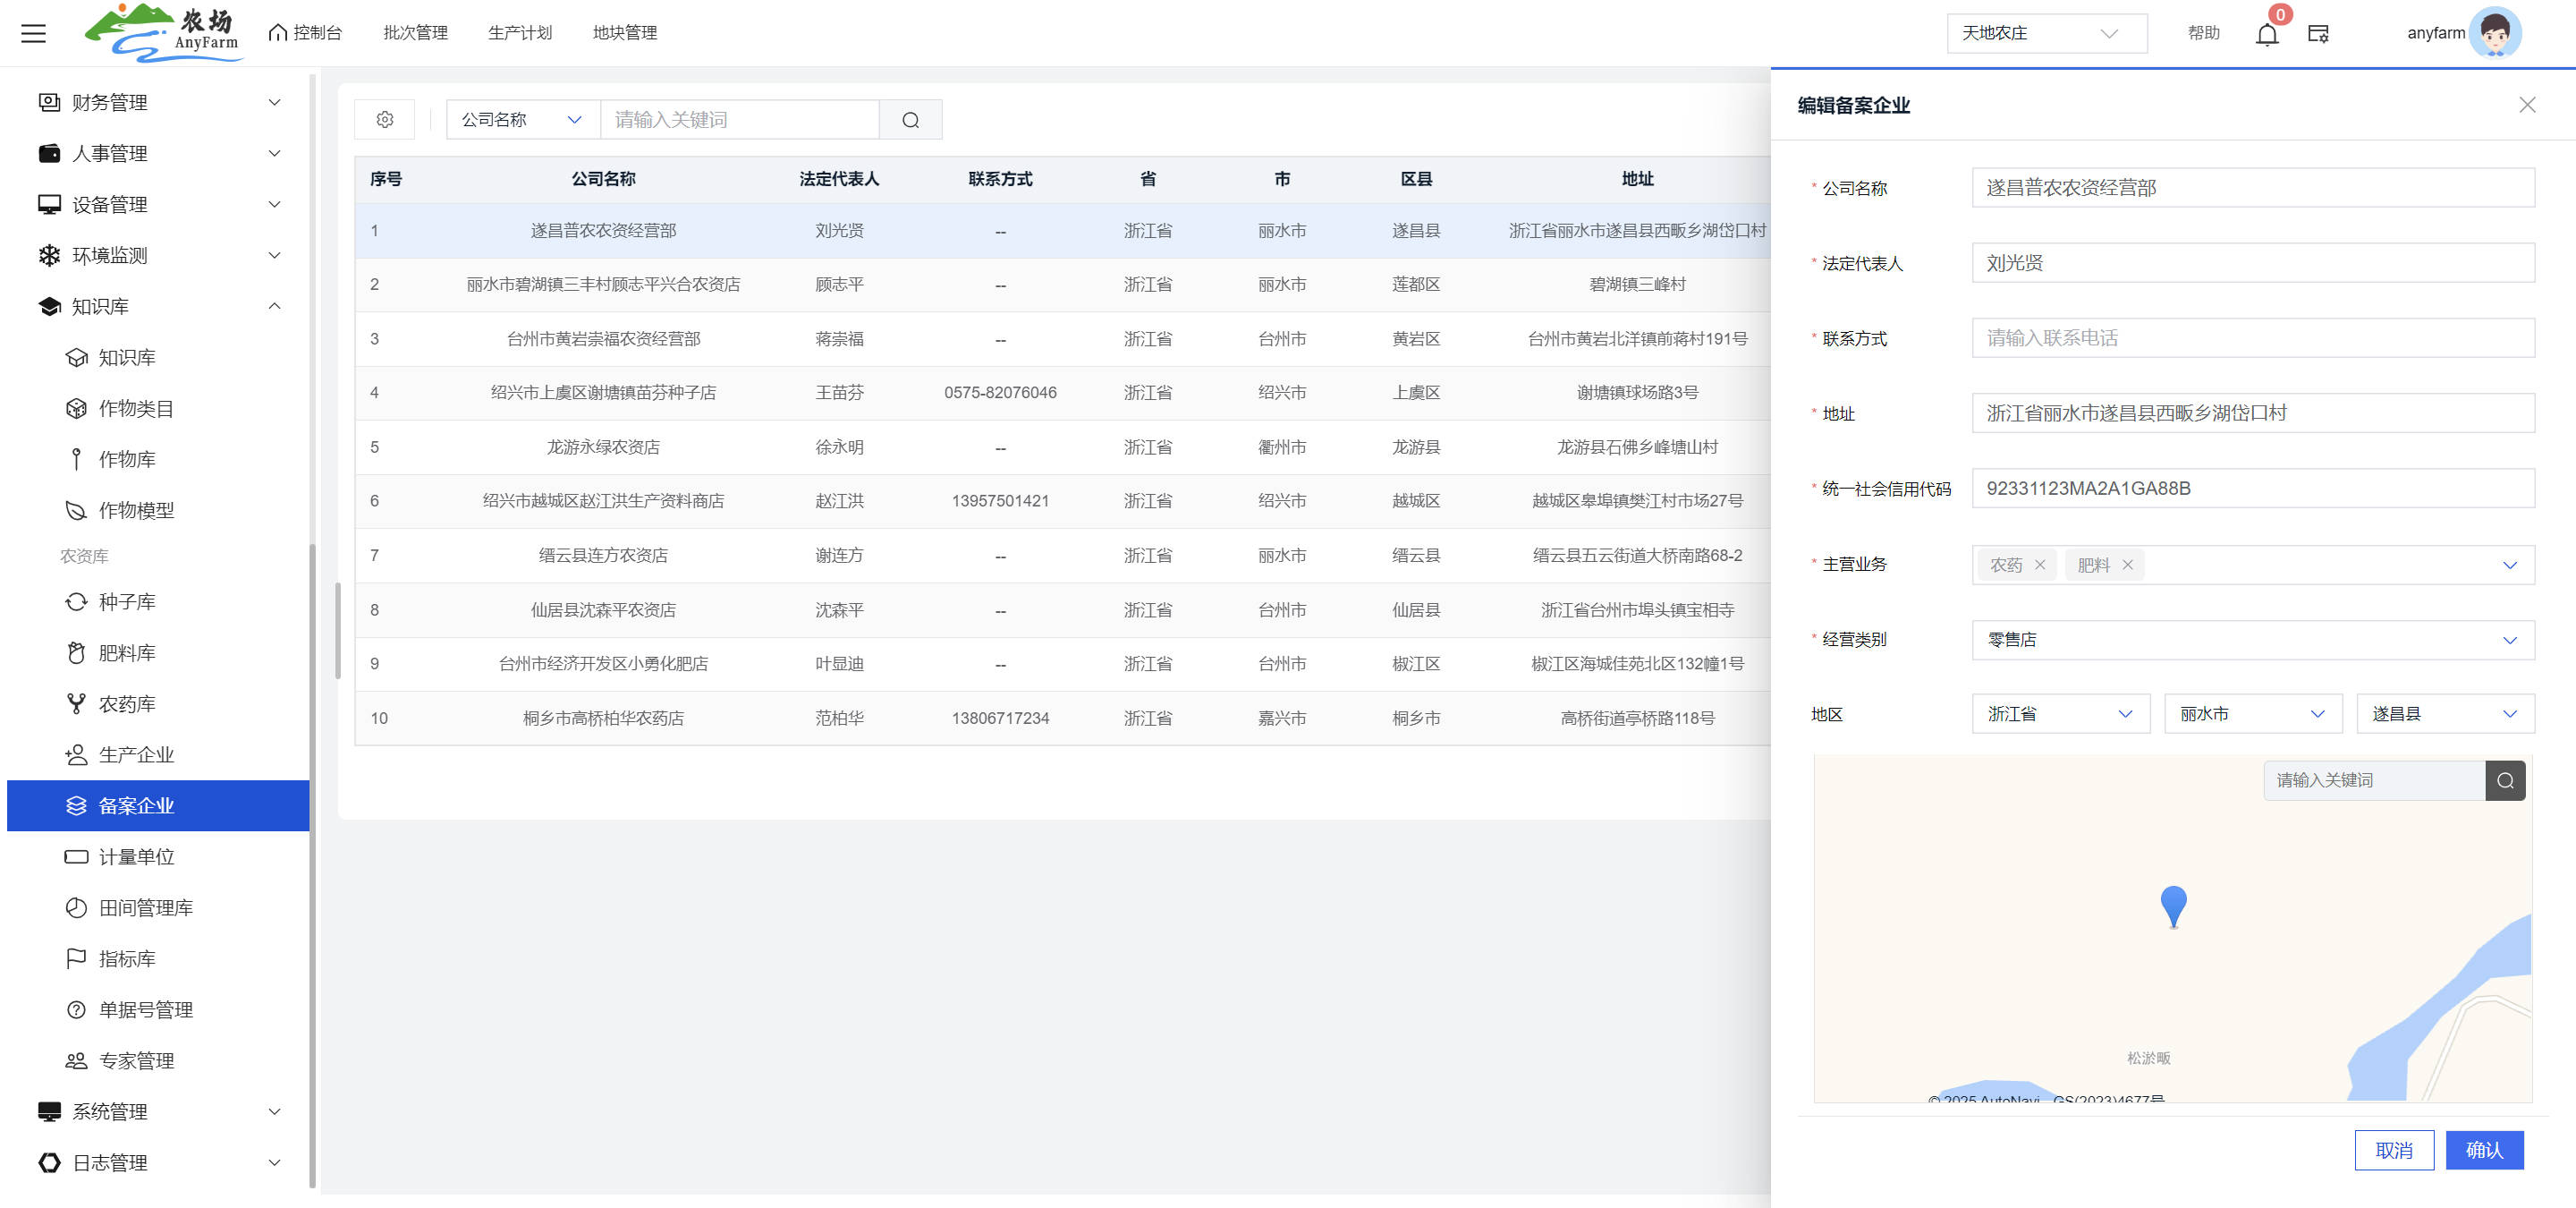Viewport: 2576px width, 1208px height.
Task: Open 种子库 in the sidebar
Action: pyautogui.click(x=127, y=602)
